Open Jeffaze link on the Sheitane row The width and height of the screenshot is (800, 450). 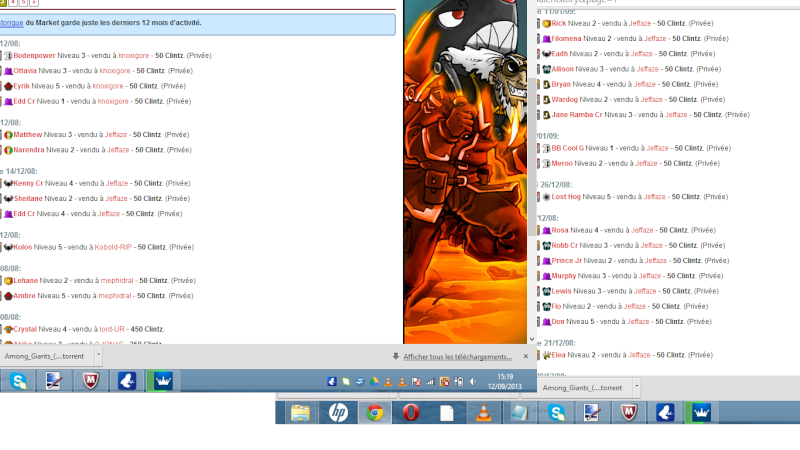point(116,198)
